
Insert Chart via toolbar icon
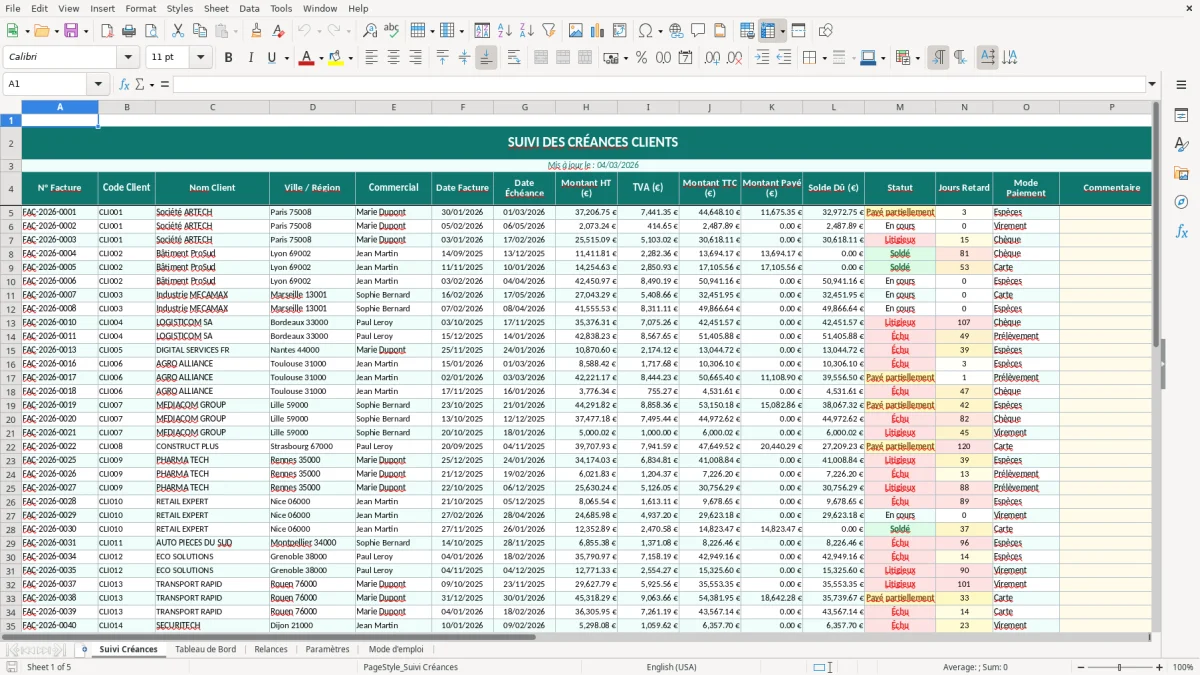598,31
